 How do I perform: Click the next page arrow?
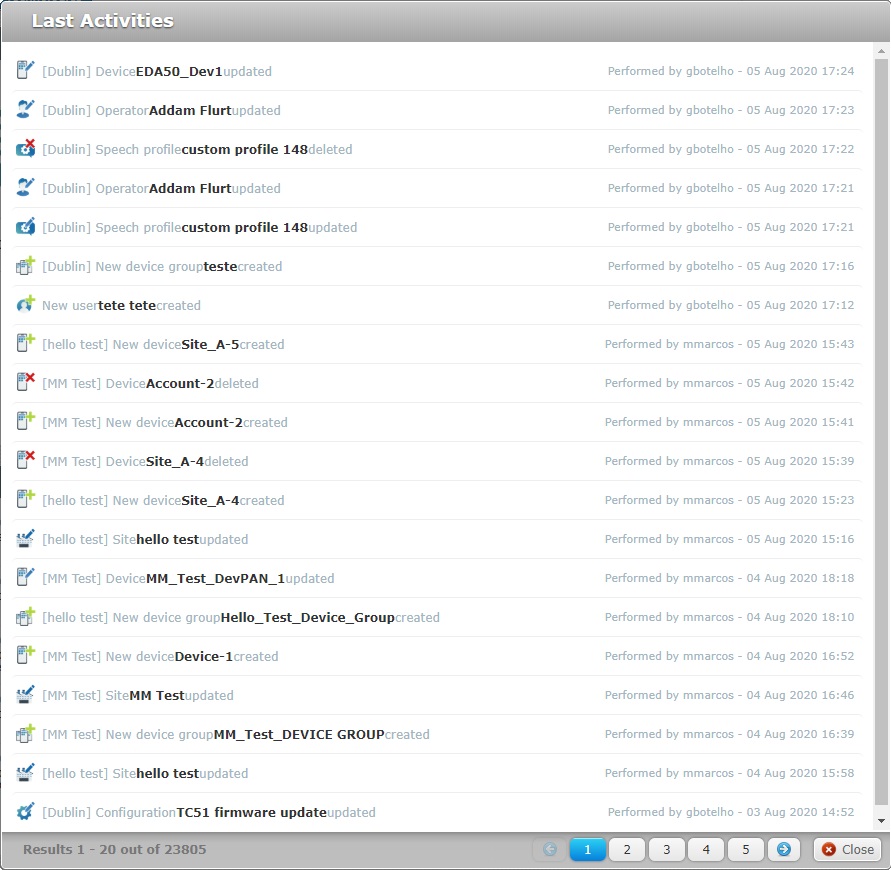[784, 849]
